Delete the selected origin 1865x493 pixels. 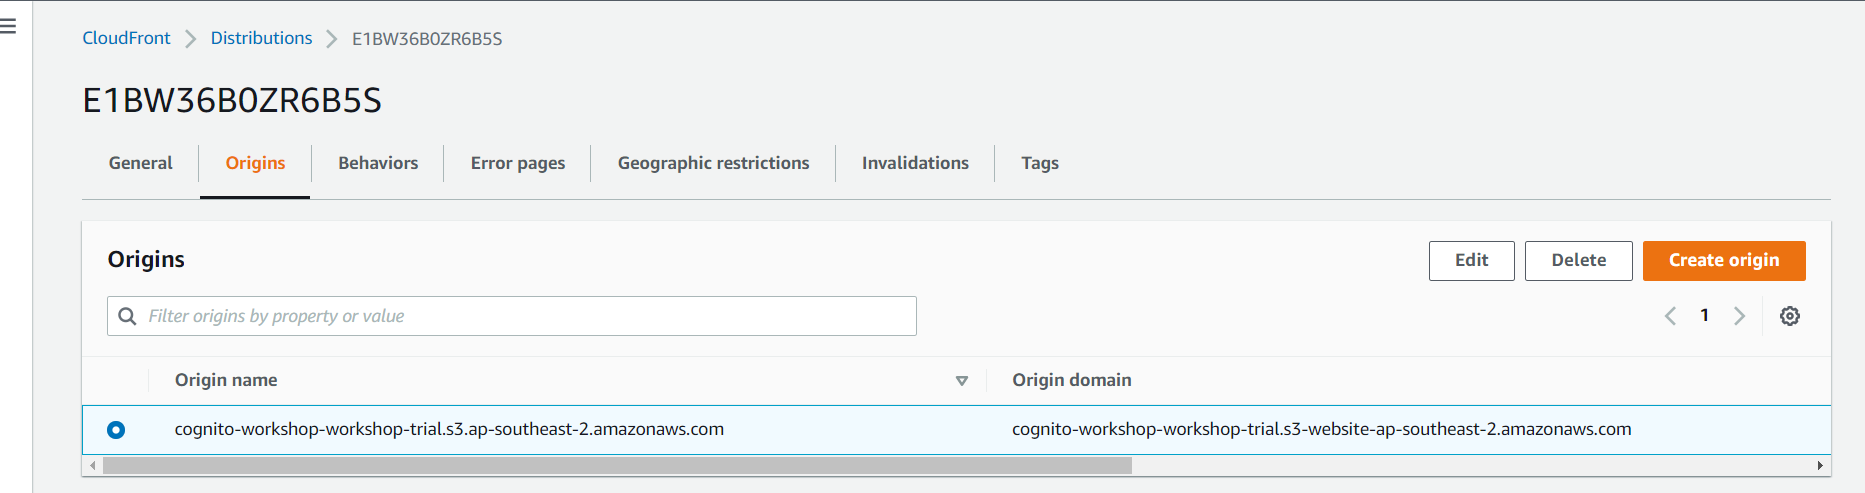(1578, 261)
